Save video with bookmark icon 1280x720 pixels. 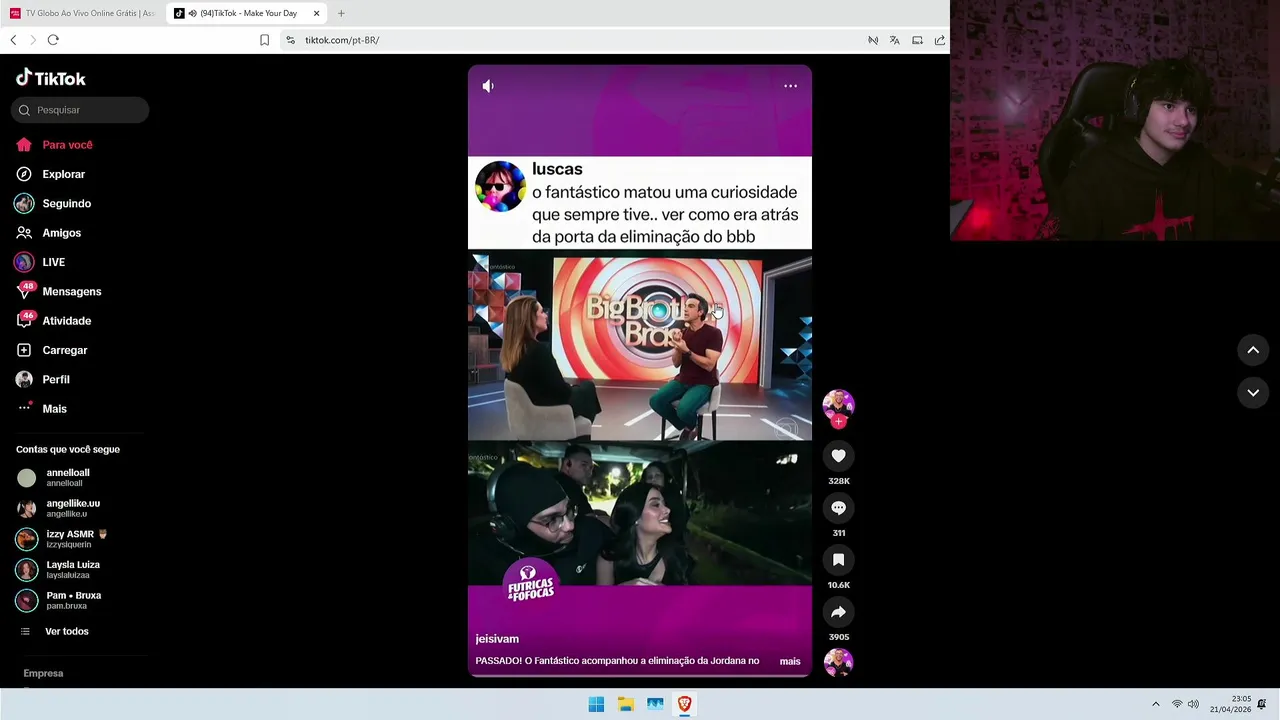(838, 560)
